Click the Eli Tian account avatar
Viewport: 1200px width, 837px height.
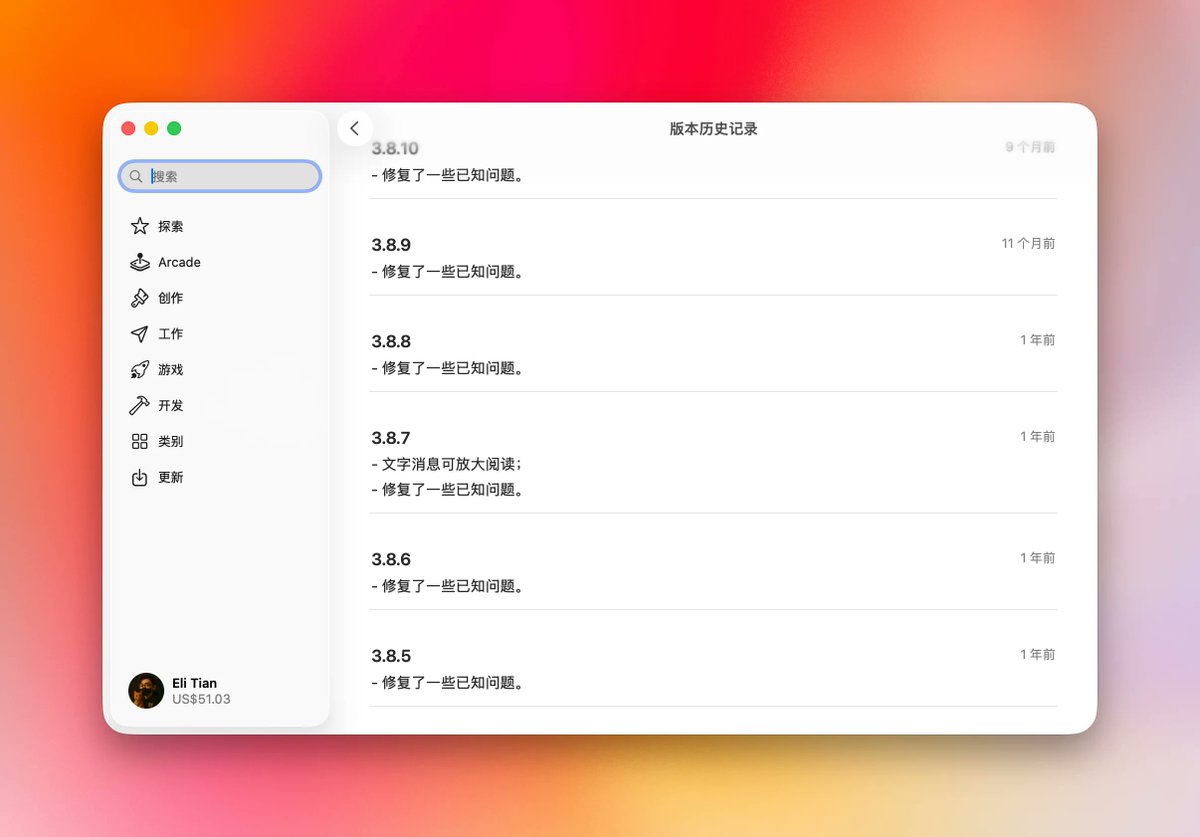[x=146, y=690]
